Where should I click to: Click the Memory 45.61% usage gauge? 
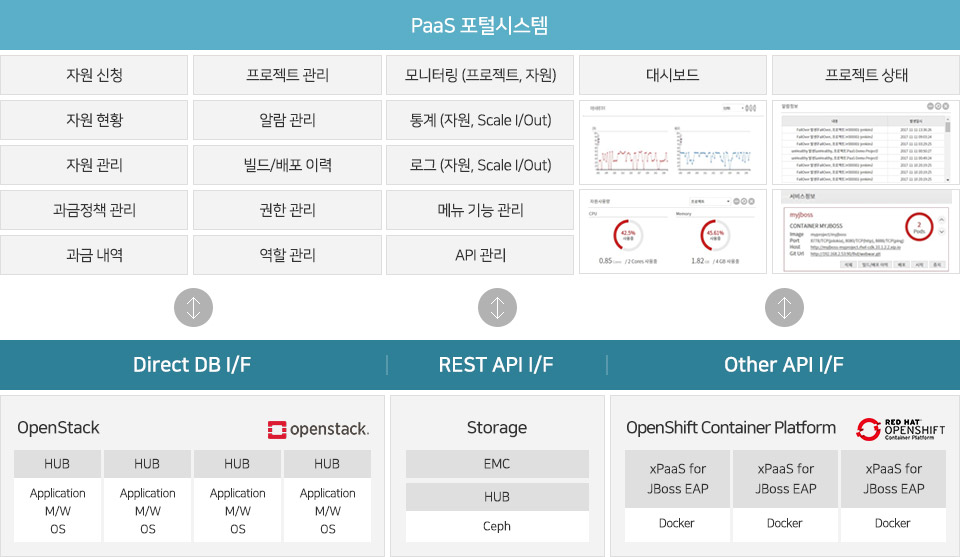pos(715,235)
